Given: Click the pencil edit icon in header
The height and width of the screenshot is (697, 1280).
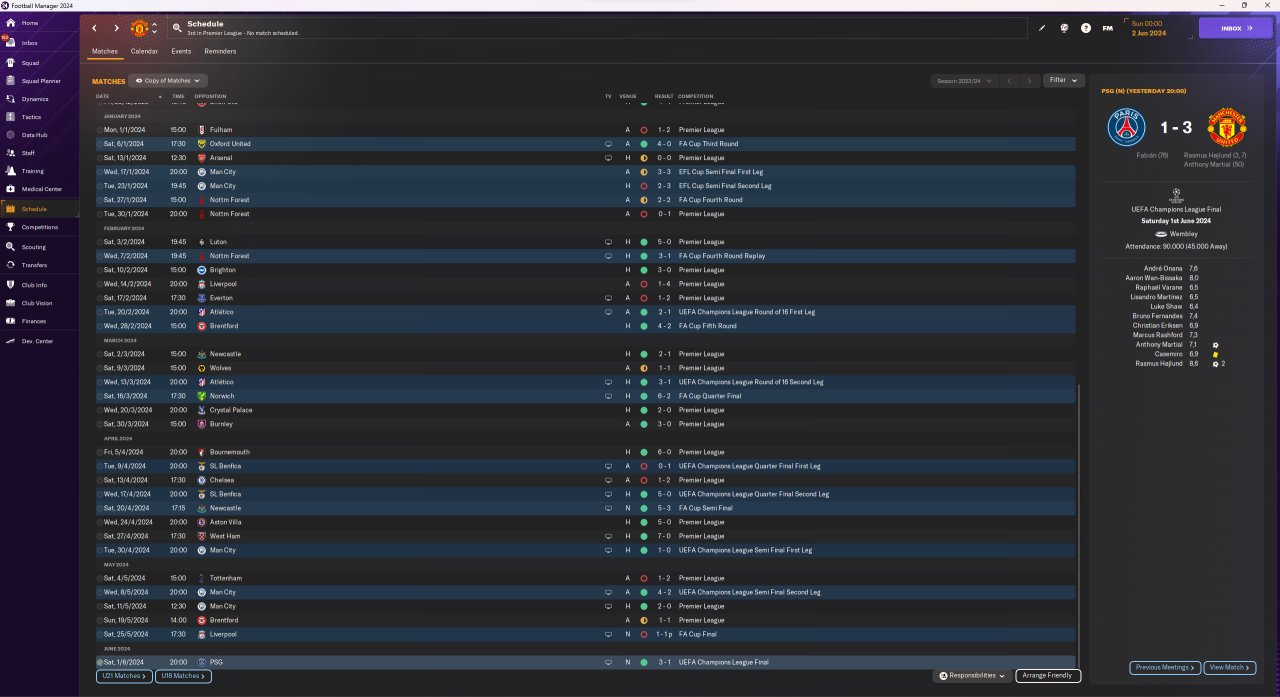Looking at the screenshot, I should click(1041, 28).
